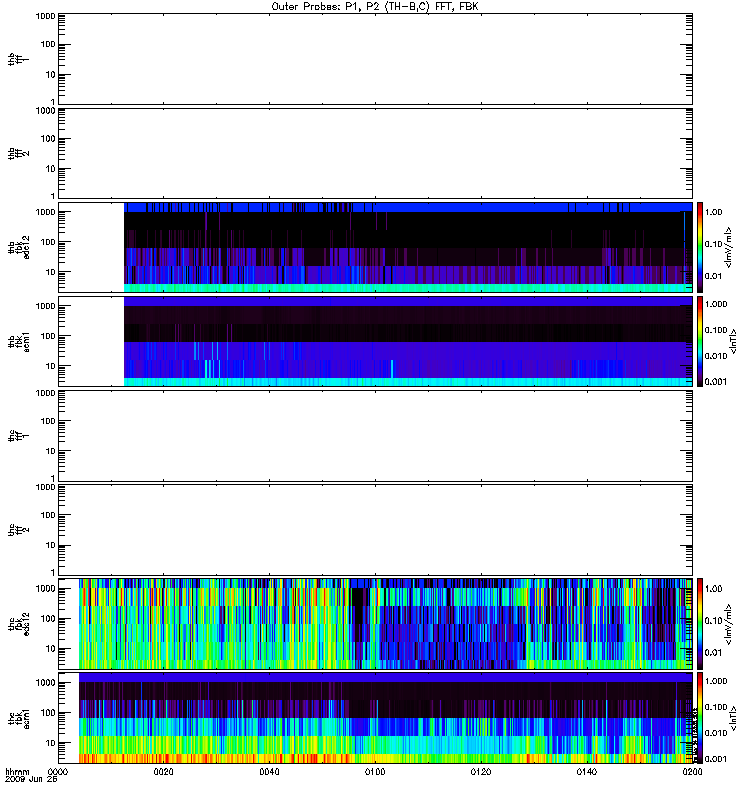Click the '0000' time axis label
This screenshot has width=750, height=800.
click(58, 771)
